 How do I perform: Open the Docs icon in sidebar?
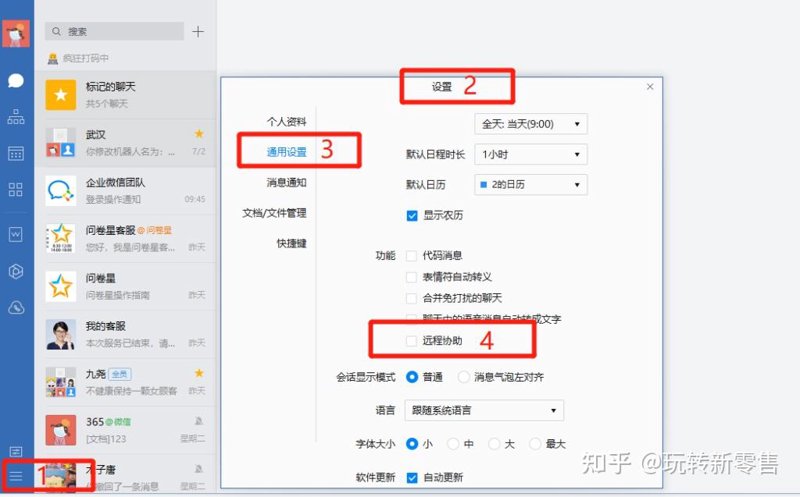pyautogui.click(x=16, y=234)
